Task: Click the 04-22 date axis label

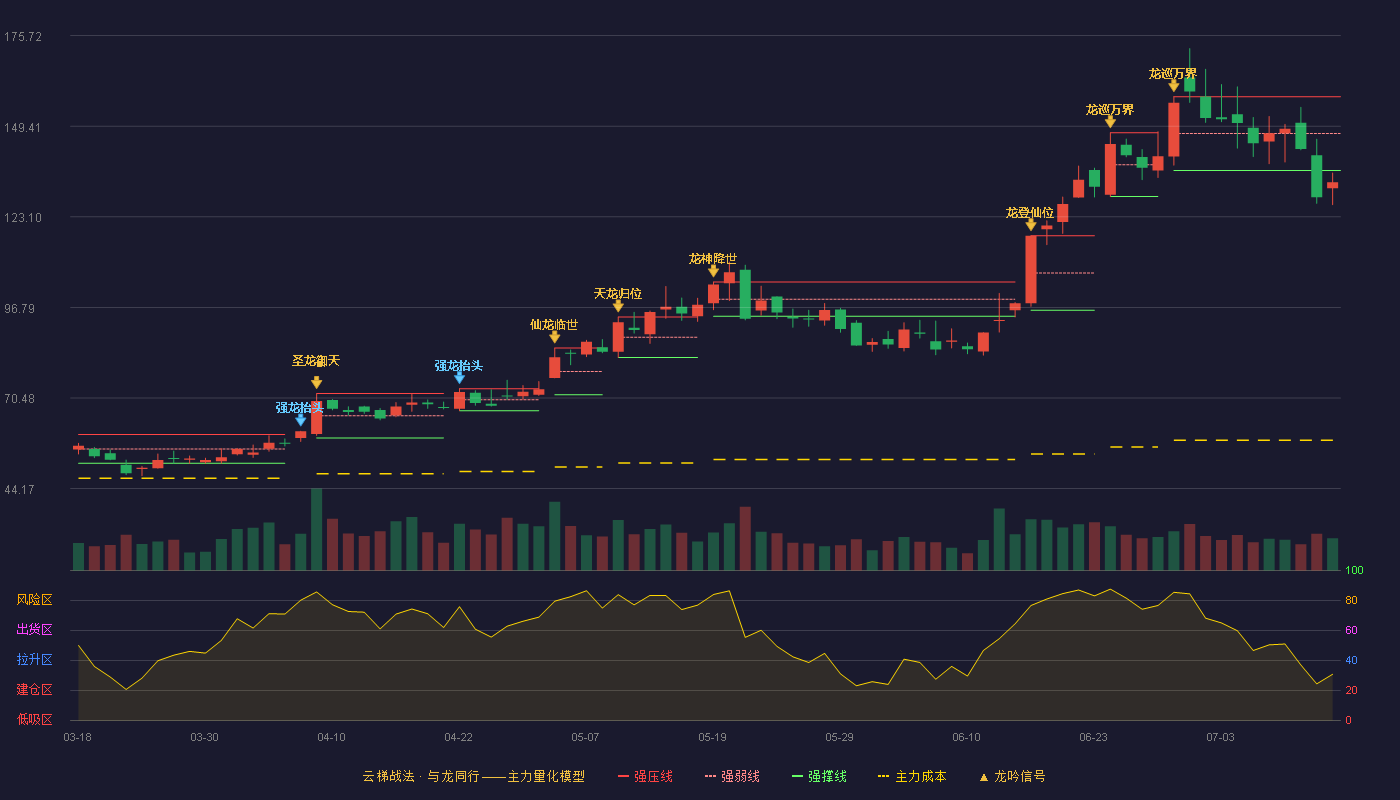Action: [x=458, y=737]
